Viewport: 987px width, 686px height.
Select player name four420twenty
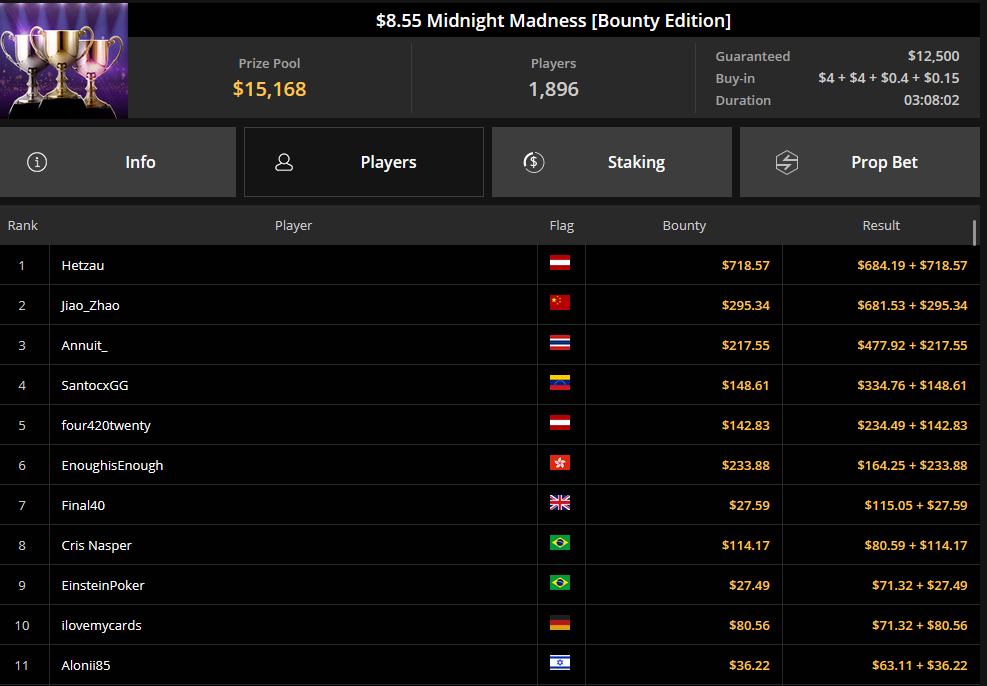[x=106, y=425]
